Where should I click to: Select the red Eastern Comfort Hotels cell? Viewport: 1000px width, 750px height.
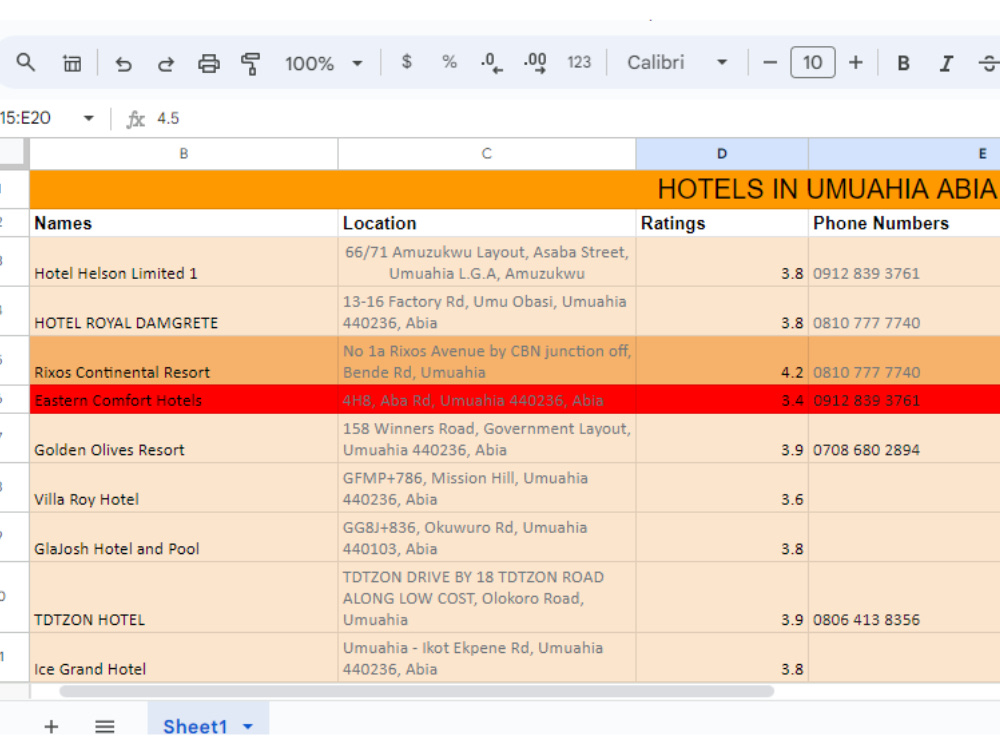click(184, 400)
